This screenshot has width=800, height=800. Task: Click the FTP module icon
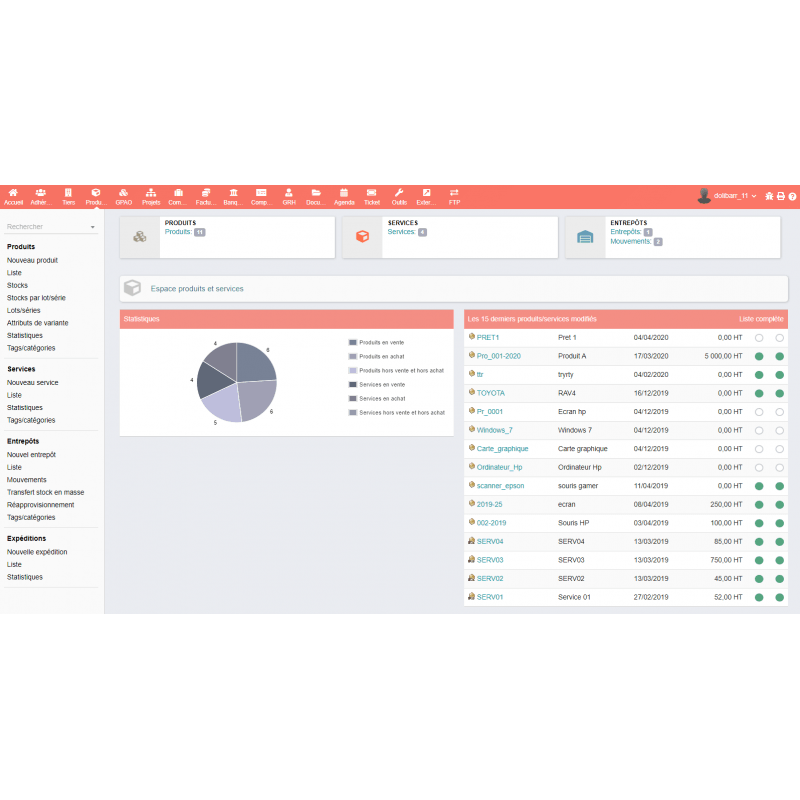click(x=454, y=196)
